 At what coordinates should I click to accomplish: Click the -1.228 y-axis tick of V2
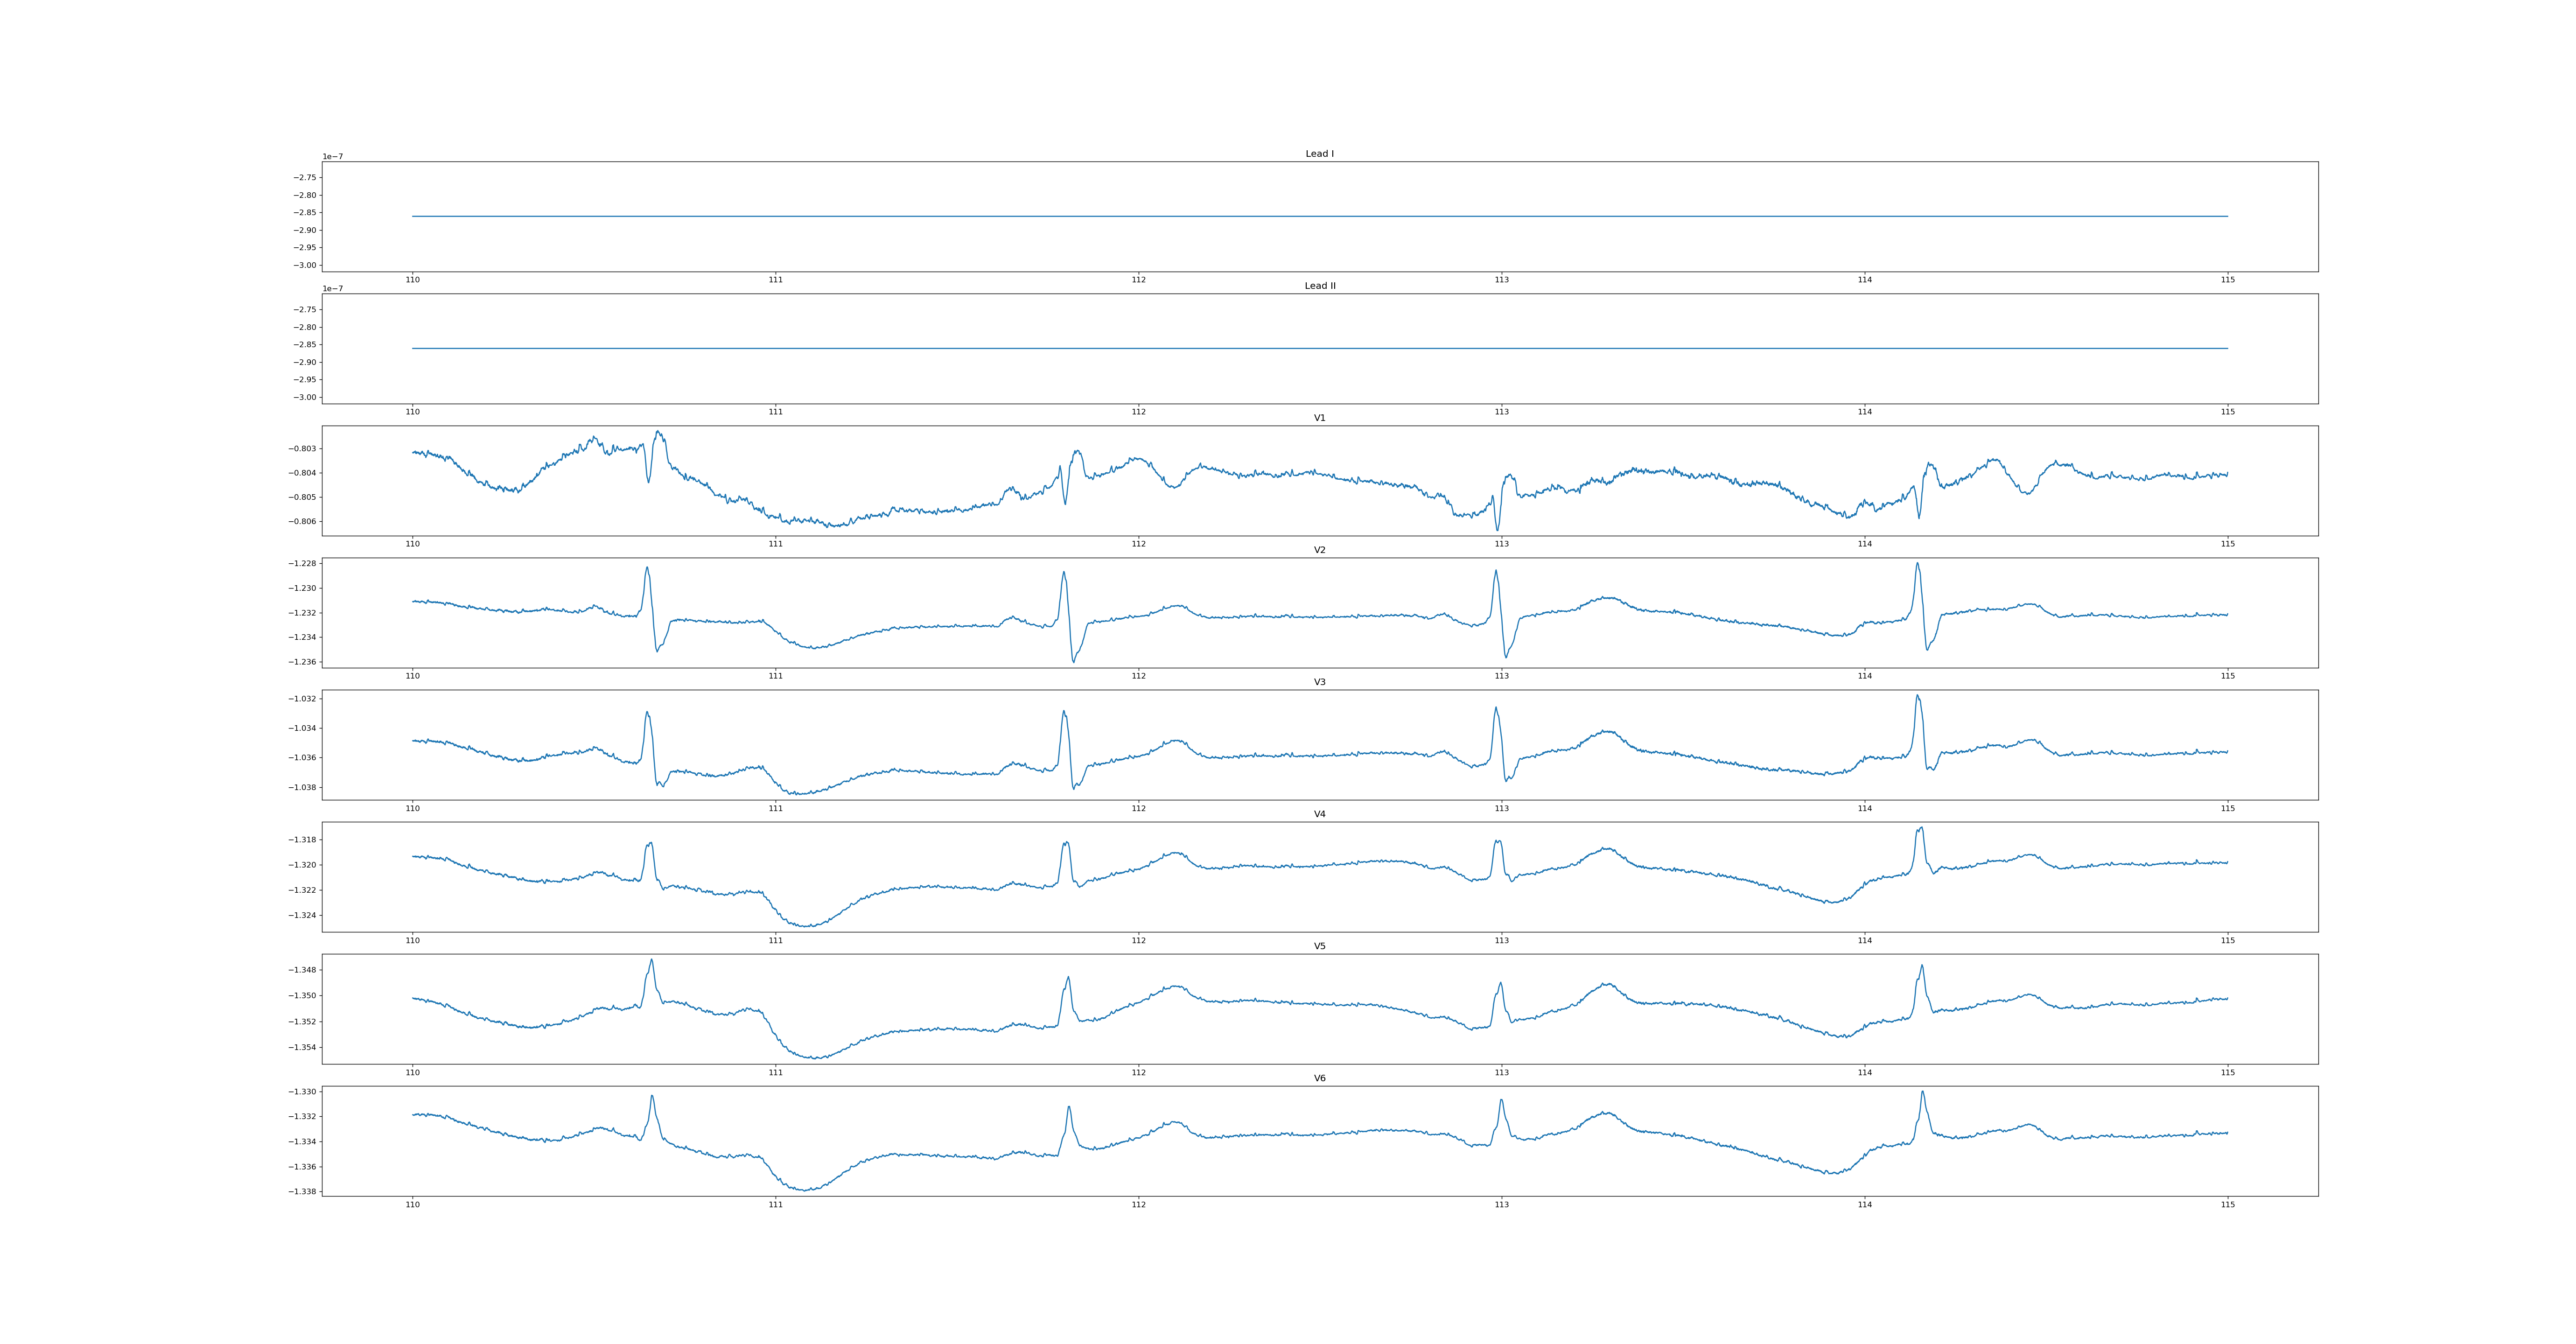tap(303, 564)
